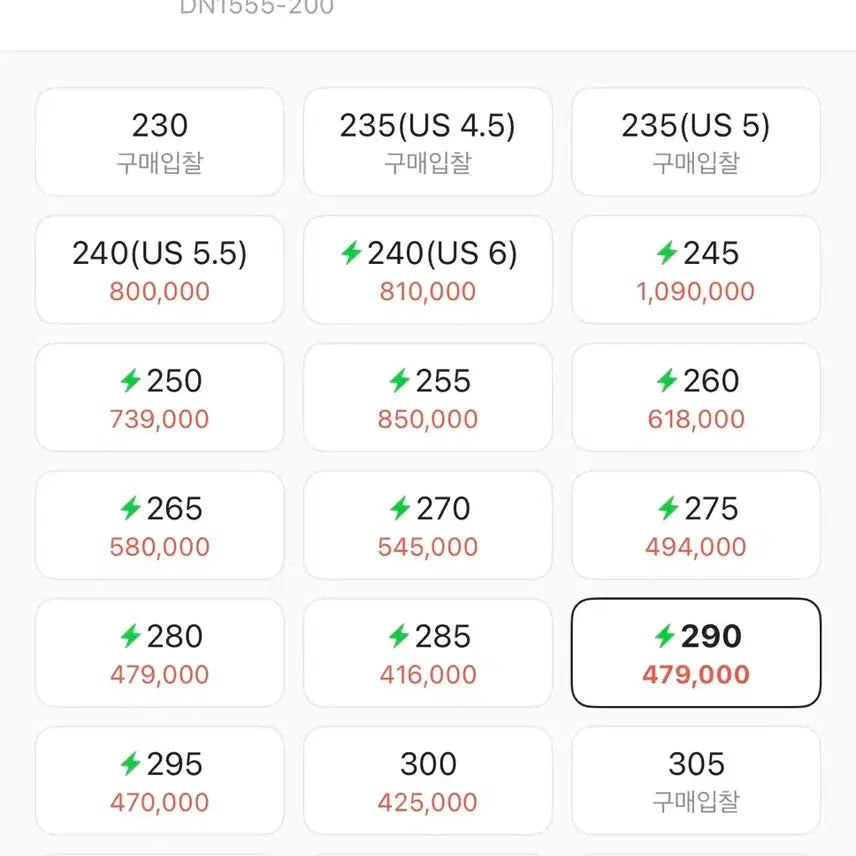Pick size 305 with 구매입찰 label
This screenshot has width=856, height=856.
(695, 781)
